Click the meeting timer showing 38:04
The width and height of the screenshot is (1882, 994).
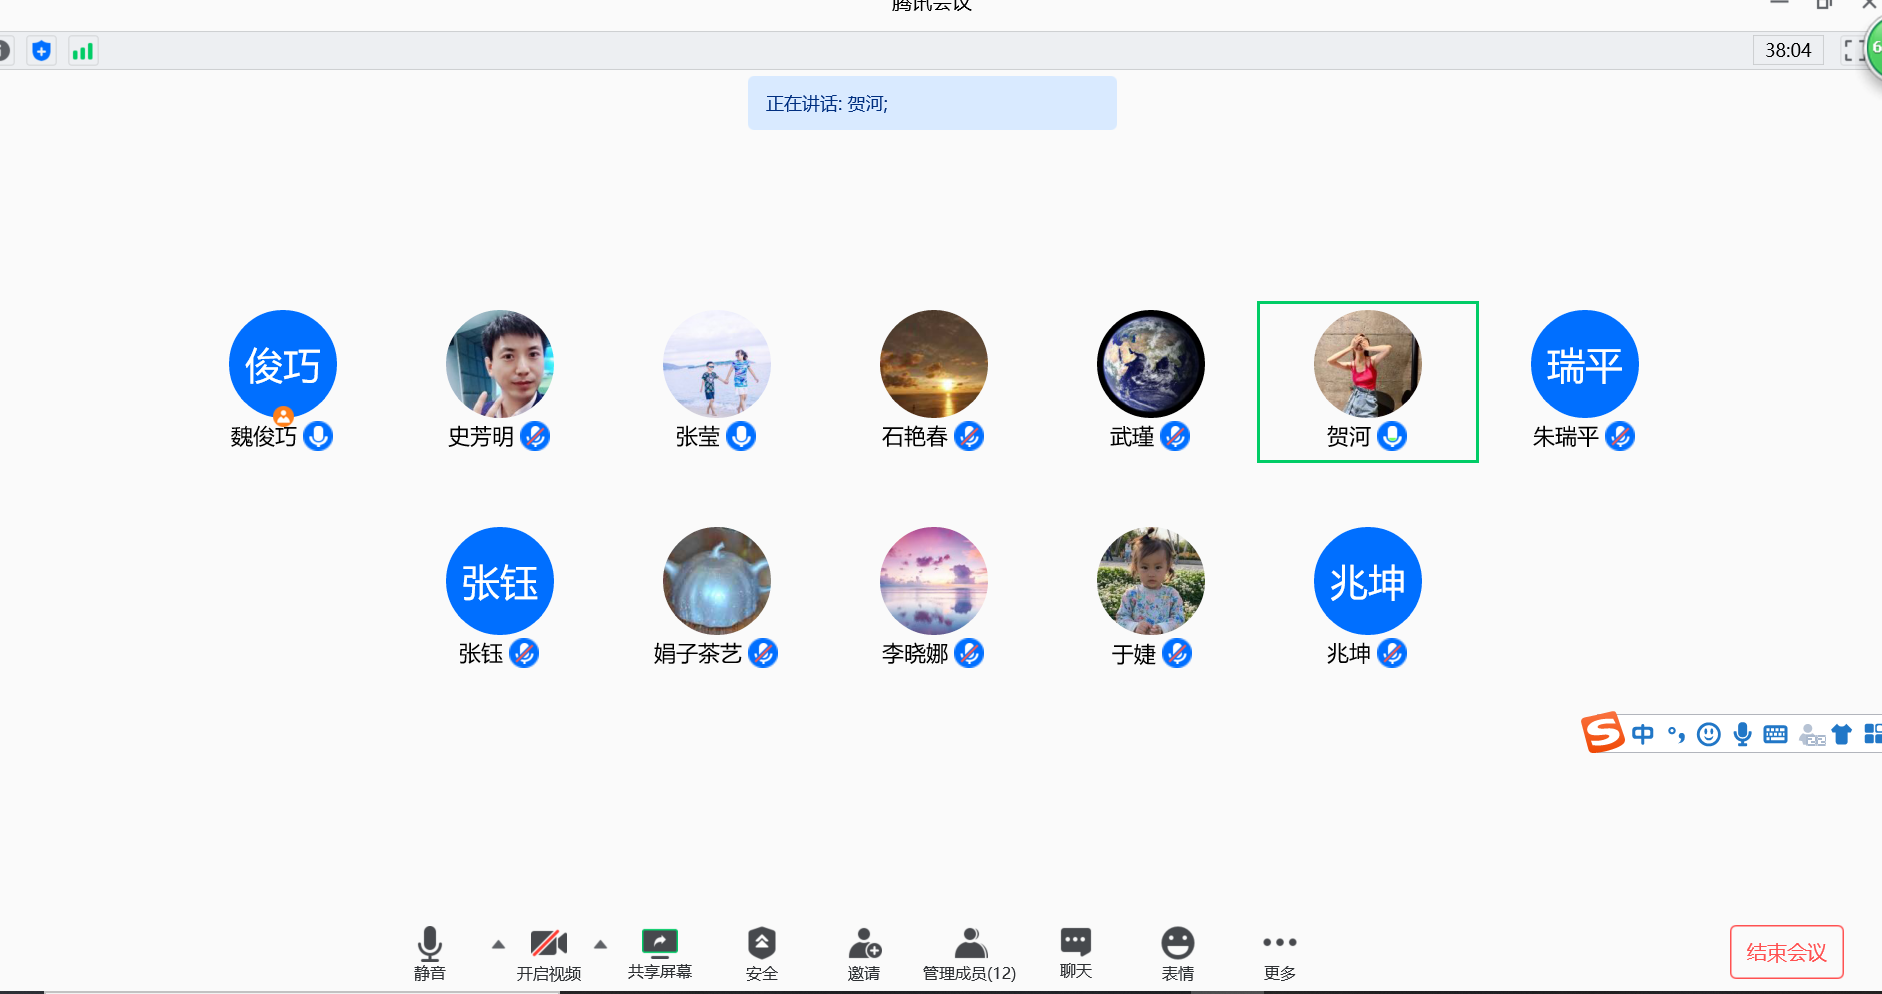tap(1787, 50)
